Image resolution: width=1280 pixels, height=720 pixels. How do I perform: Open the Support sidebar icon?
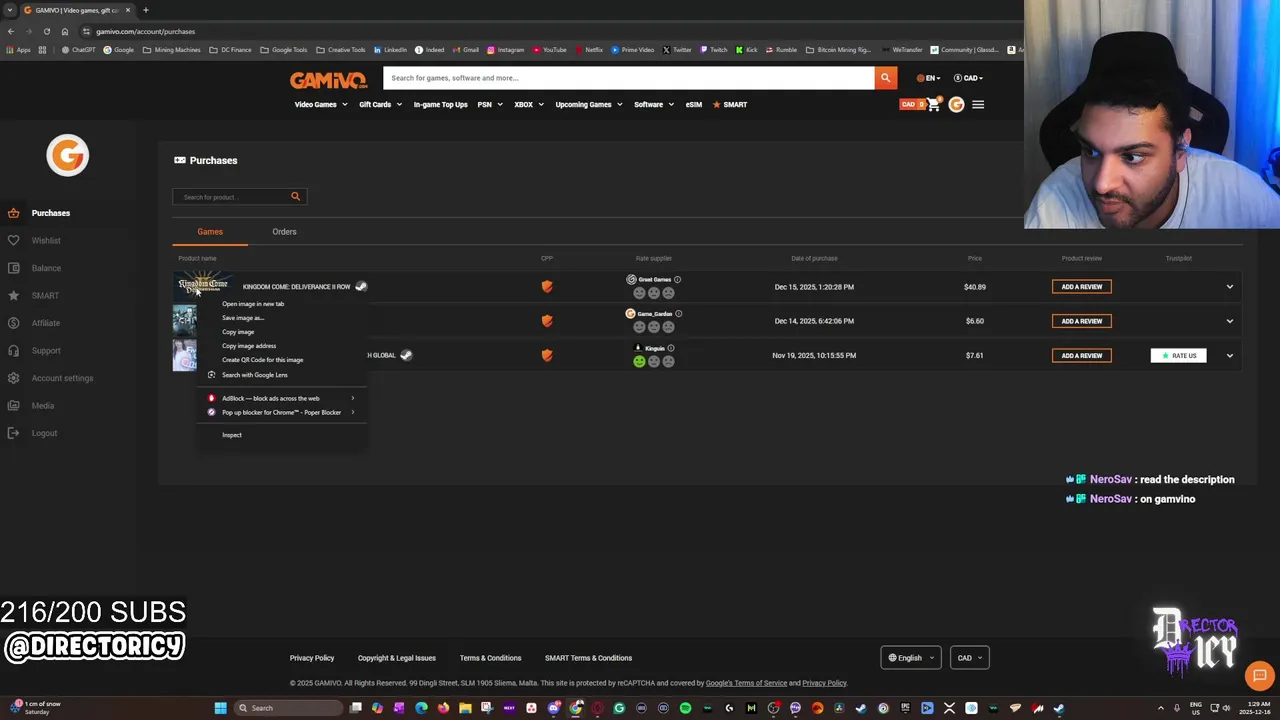pos(13,351)
